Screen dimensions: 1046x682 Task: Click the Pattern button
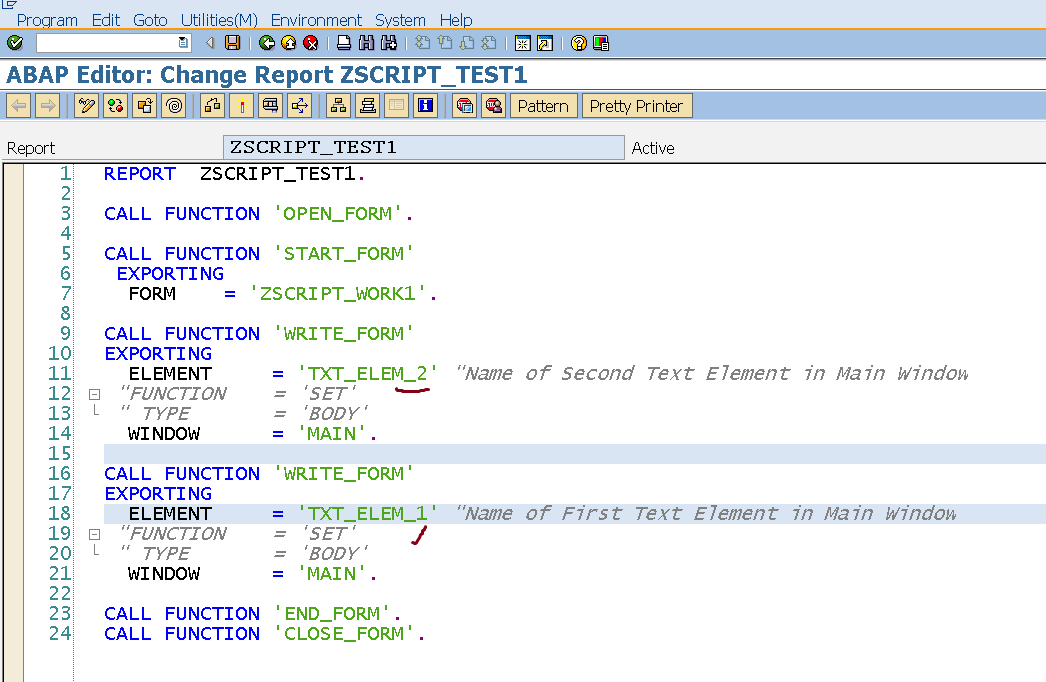pos(543,105)
